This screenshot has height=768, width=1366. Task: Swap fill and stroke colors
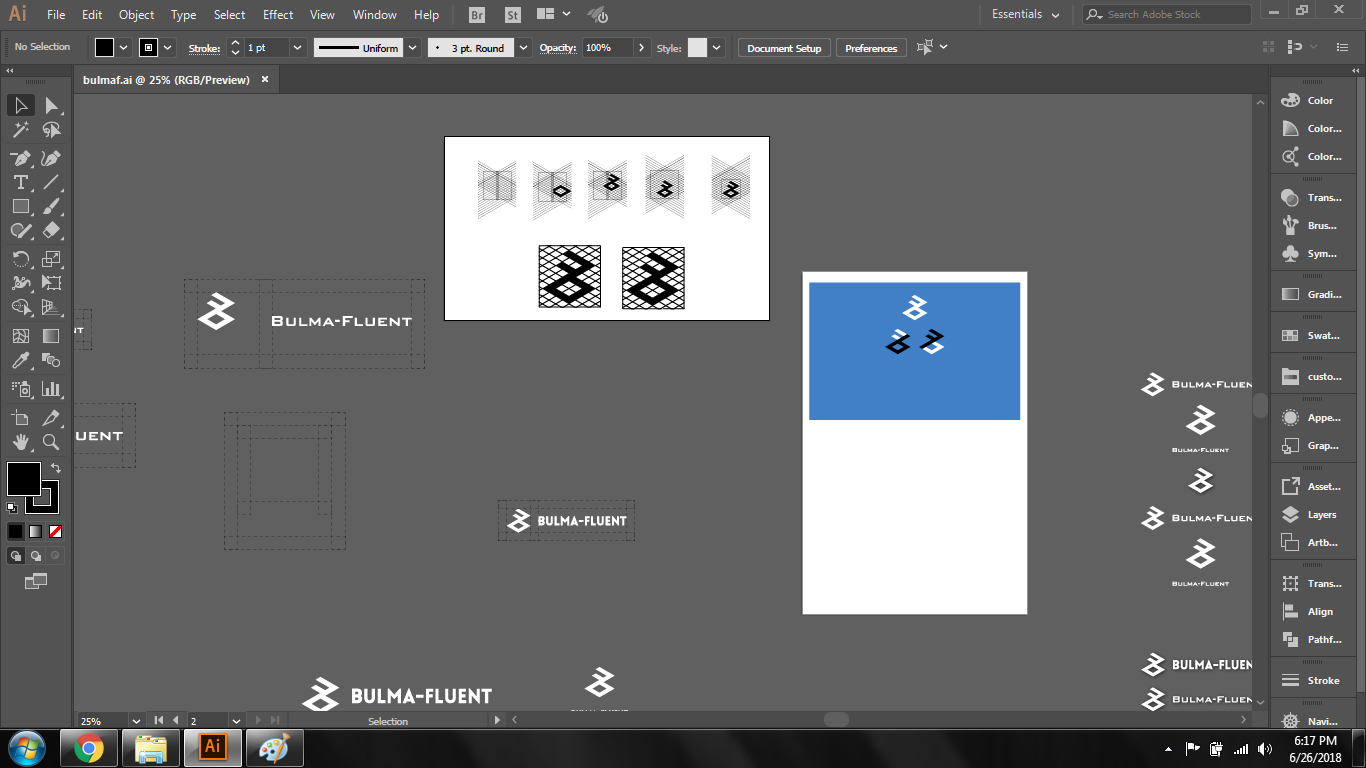point(56,467)
